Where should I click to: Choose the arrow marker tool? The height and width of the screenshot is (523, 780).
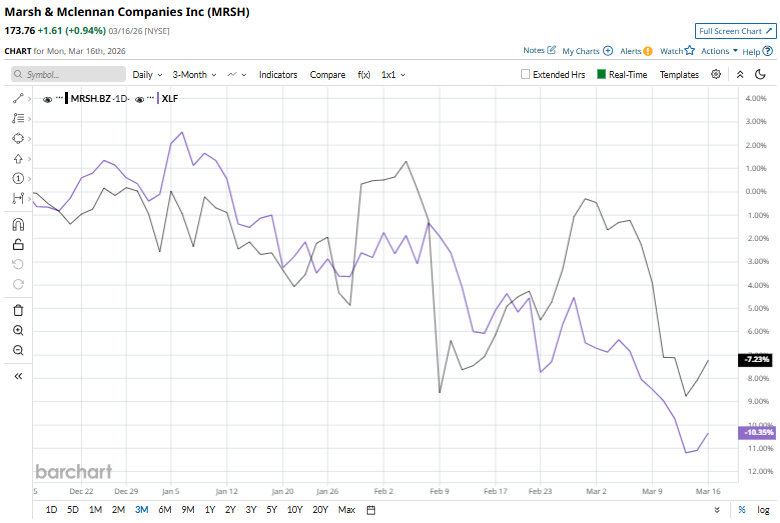tap(18, 159)
